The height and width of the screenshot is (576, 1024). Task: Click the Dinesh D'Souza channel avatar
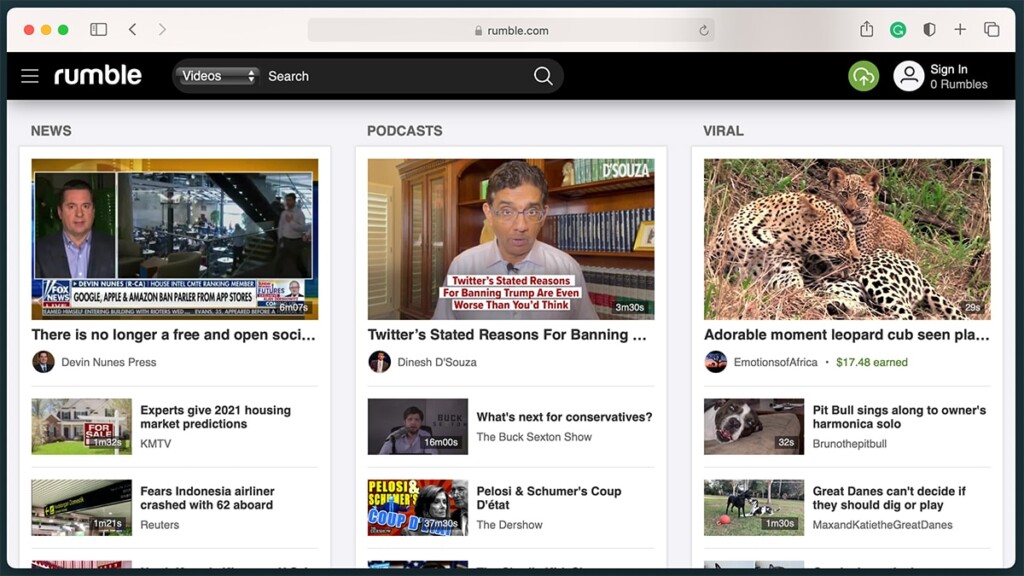coord(379,362)
